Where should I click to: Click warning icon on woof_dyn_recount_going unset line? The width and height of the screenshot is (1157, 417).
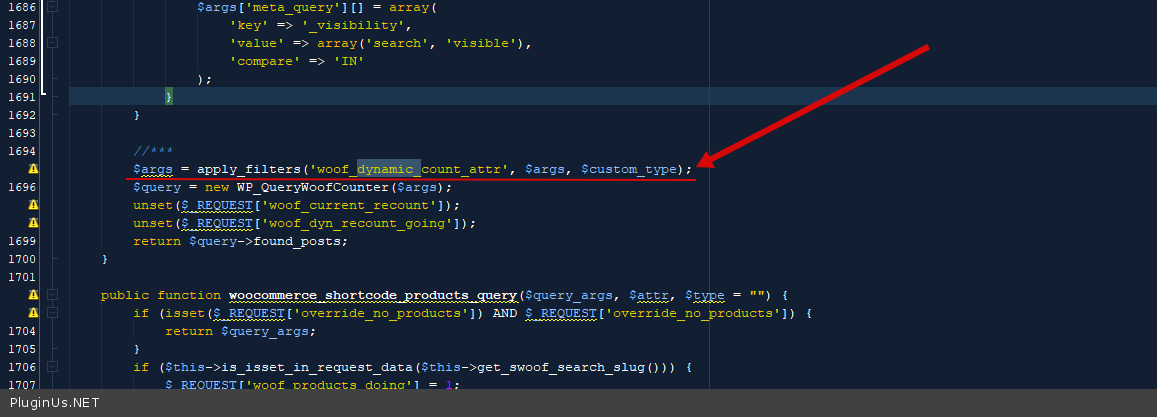tap(33, 223)
